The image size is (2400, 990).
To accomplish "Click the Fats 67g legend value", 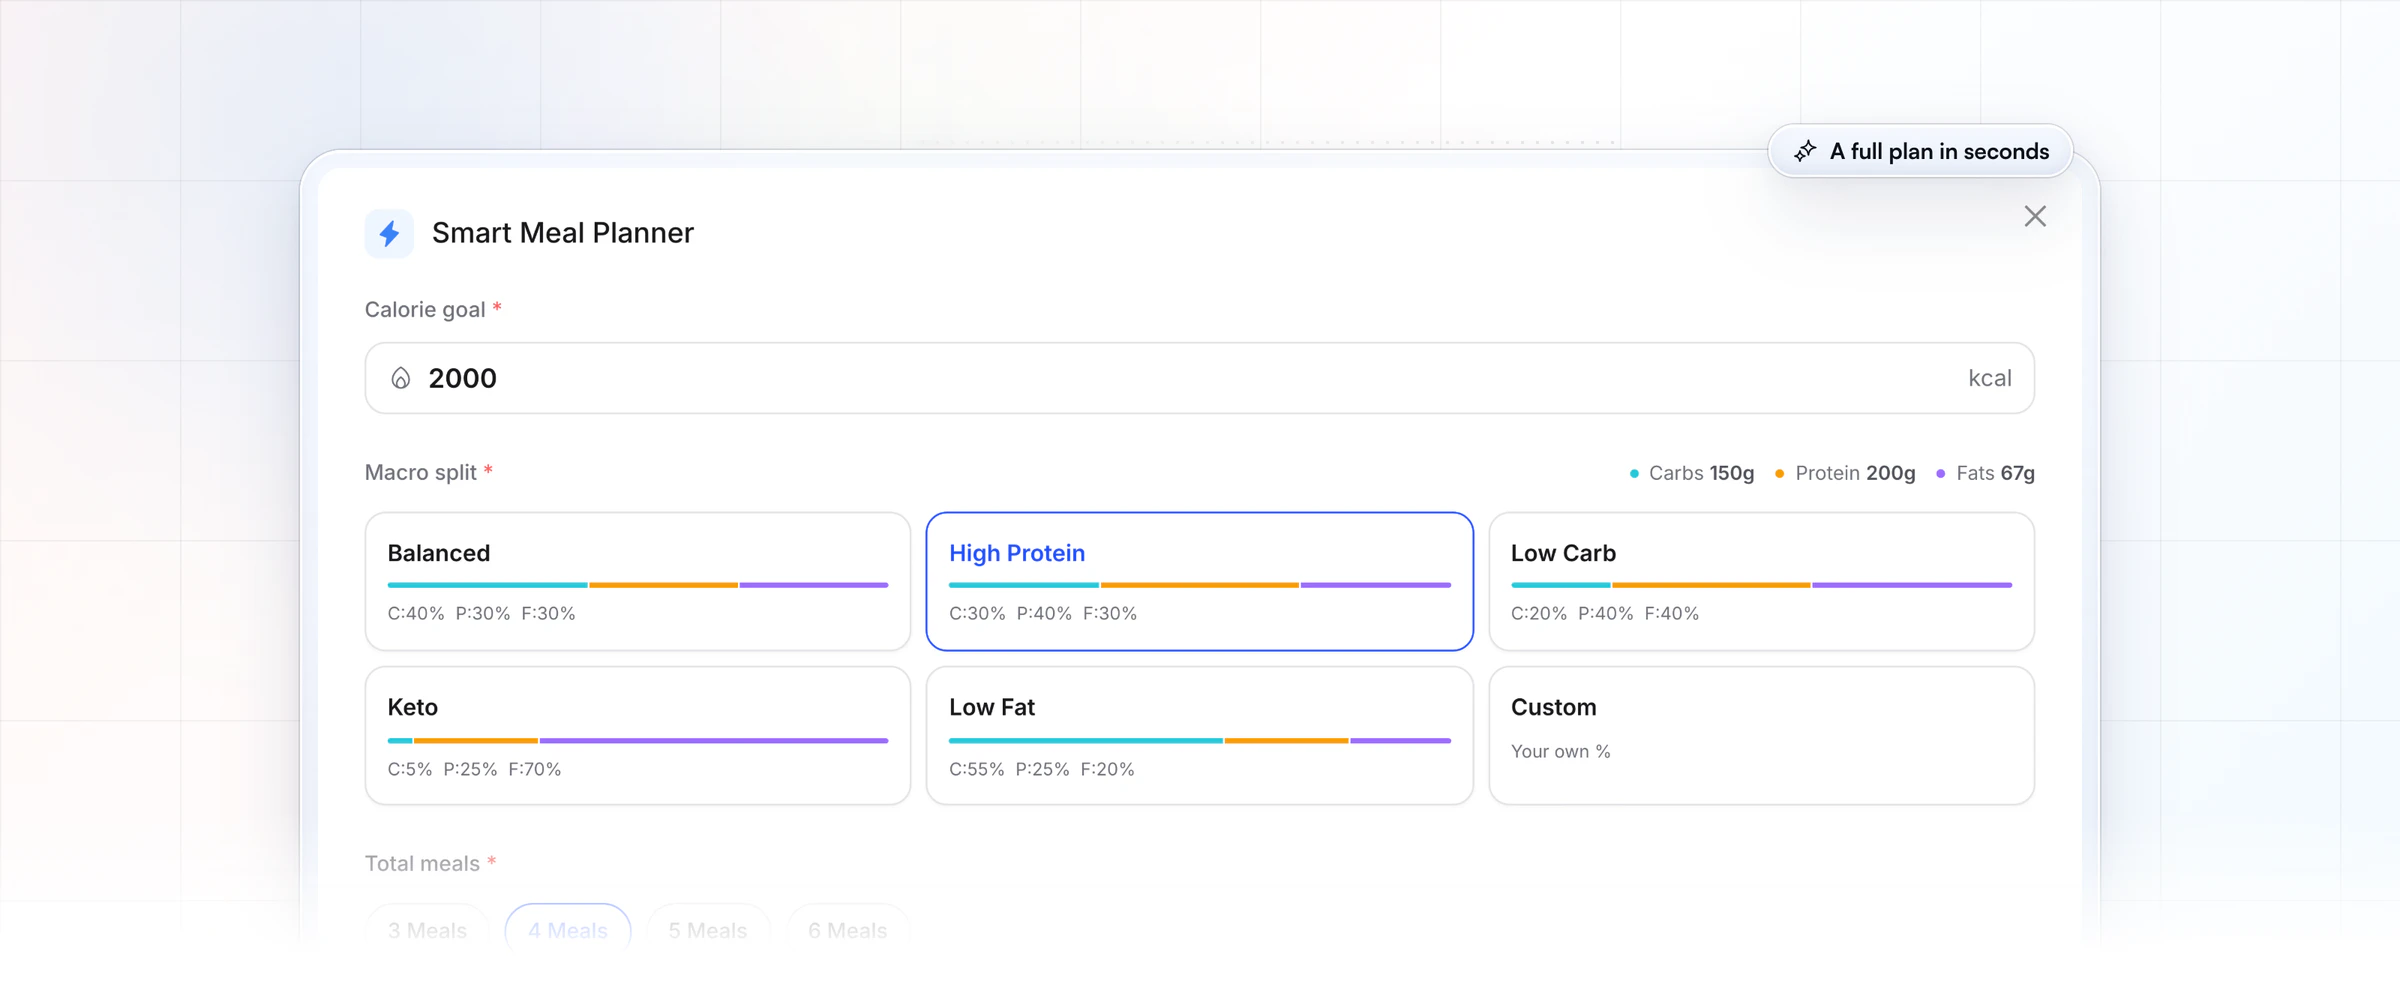I will point(1985,473).
